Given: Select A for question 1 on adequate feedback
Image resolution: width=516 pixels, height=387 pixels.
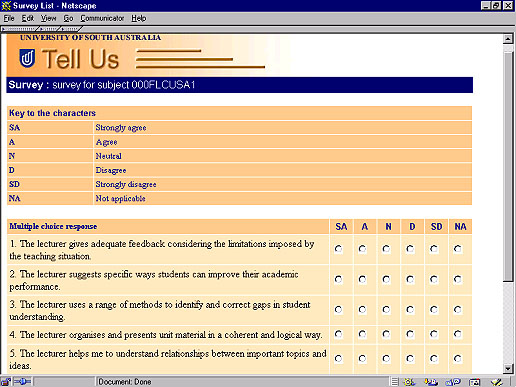Looking at the screenshot, I should [362, 249].
